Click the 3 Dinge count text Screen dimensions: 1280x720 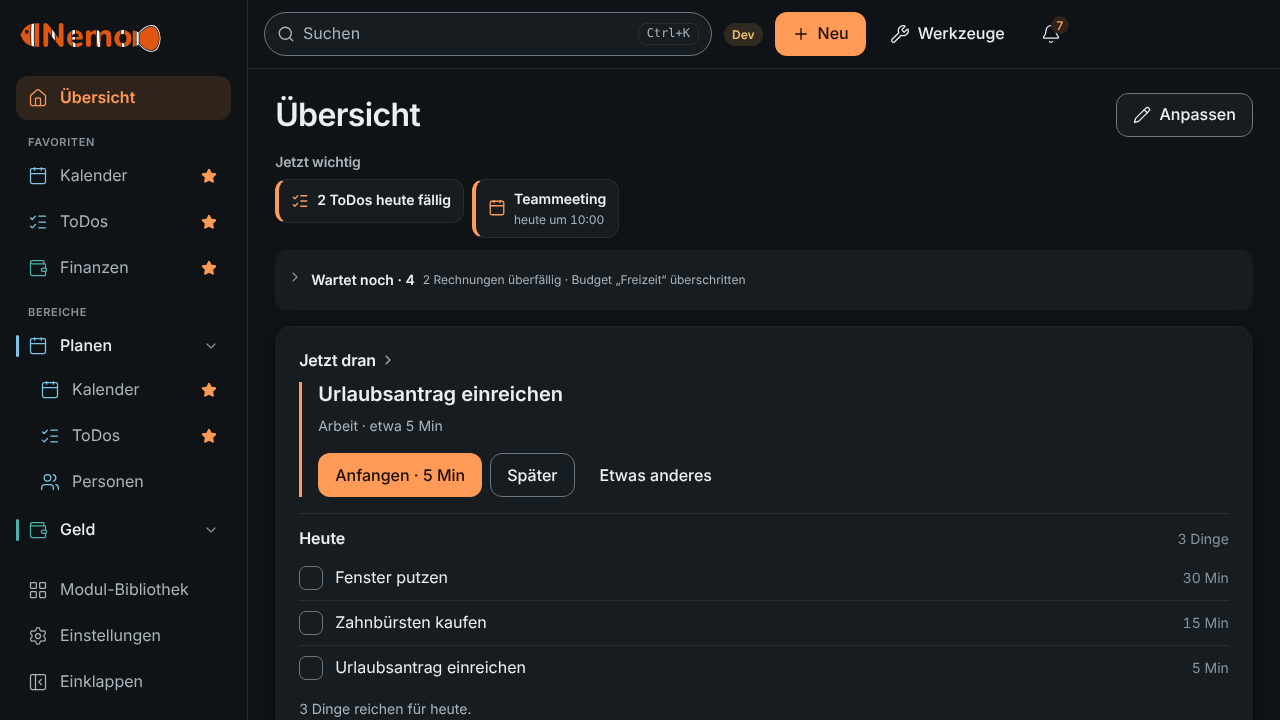(x=1203, y=539)
